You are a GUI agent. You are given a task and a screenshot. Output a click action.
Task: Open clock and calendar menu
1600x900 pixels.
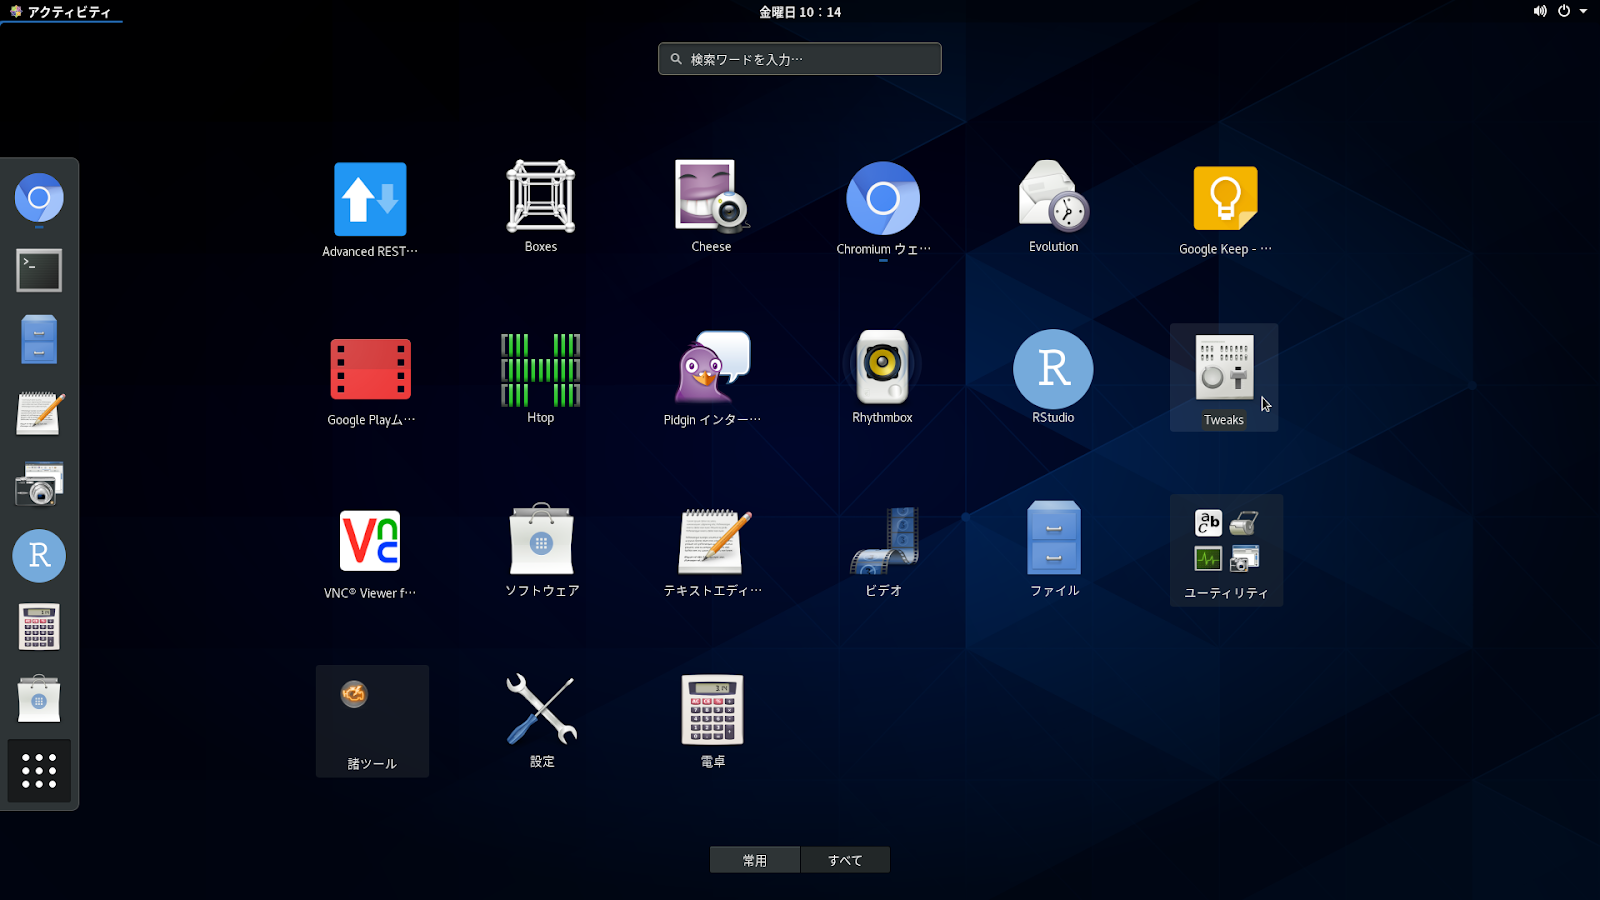coord(800,12)
